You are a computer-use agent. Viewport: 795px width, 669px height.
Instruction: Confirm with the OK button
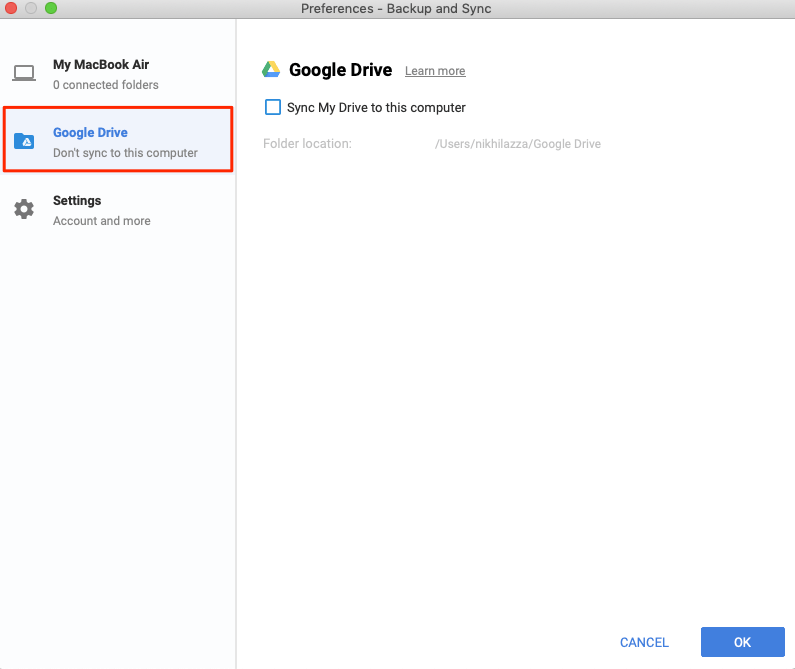click(x=743, y=642)
